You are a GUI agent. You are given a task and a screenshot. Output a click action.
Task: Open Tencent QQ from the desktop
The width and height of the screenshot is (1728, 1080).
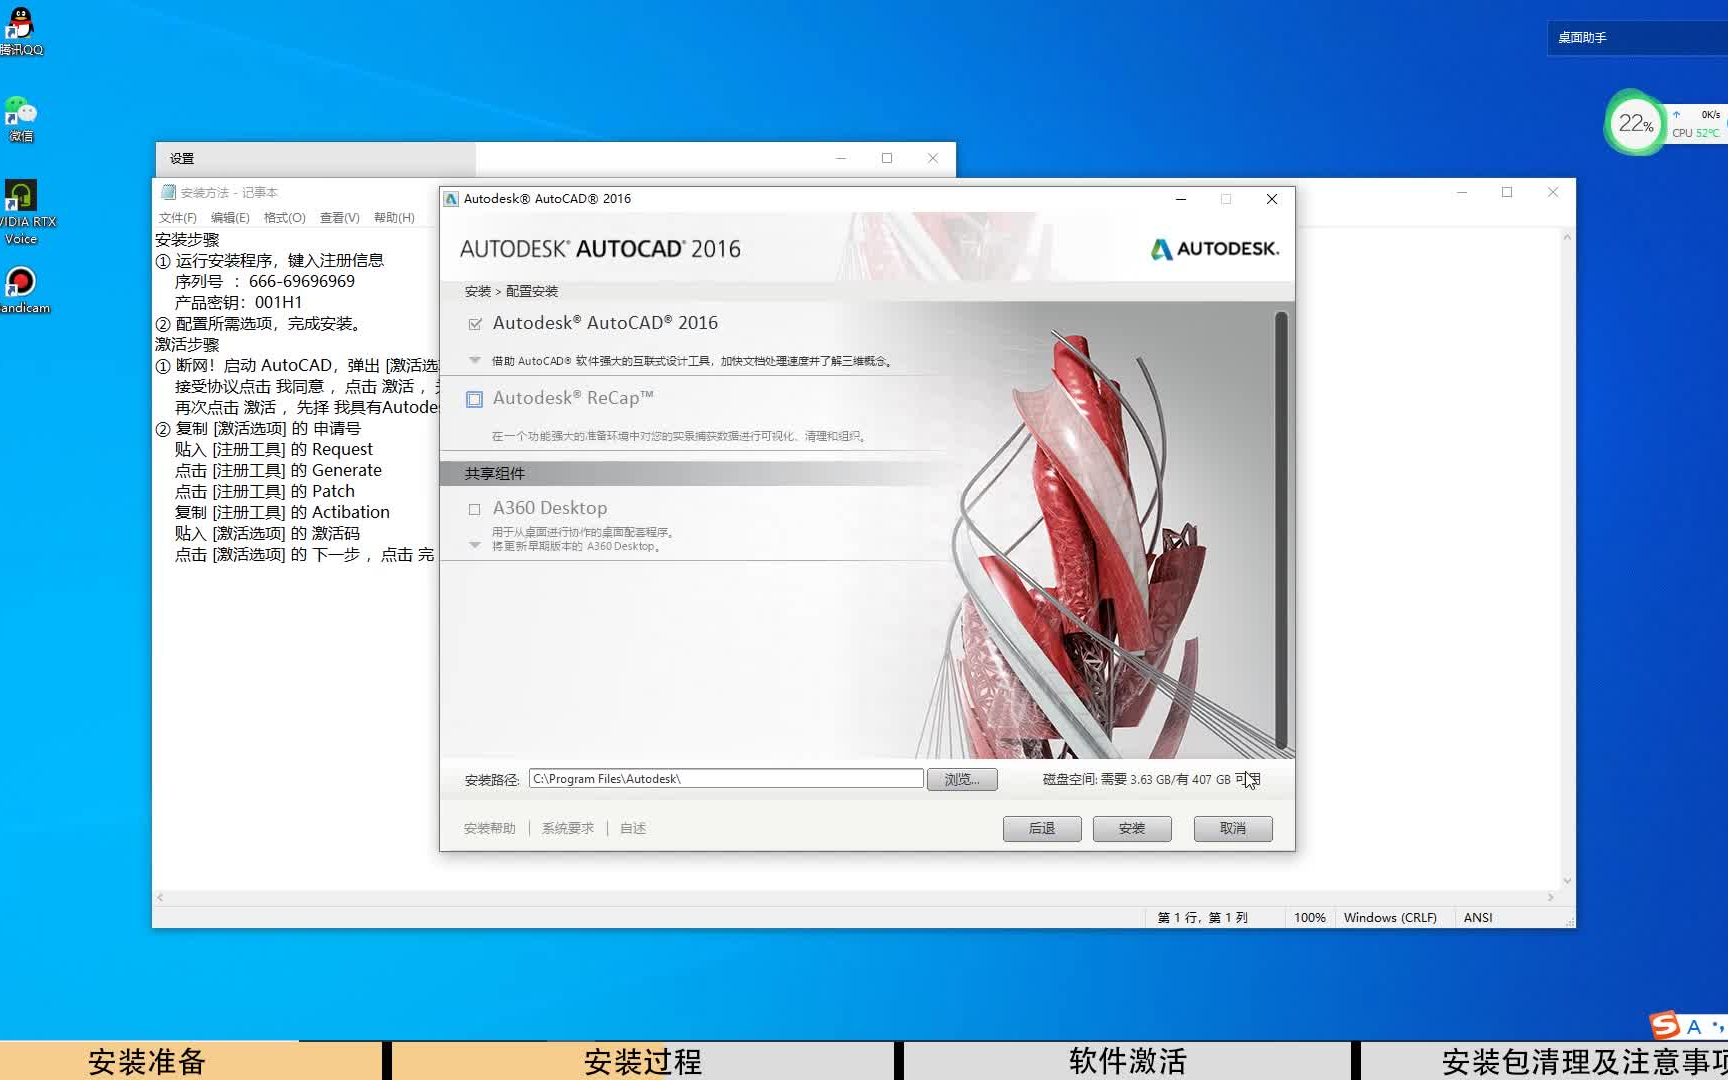(21, 22)
